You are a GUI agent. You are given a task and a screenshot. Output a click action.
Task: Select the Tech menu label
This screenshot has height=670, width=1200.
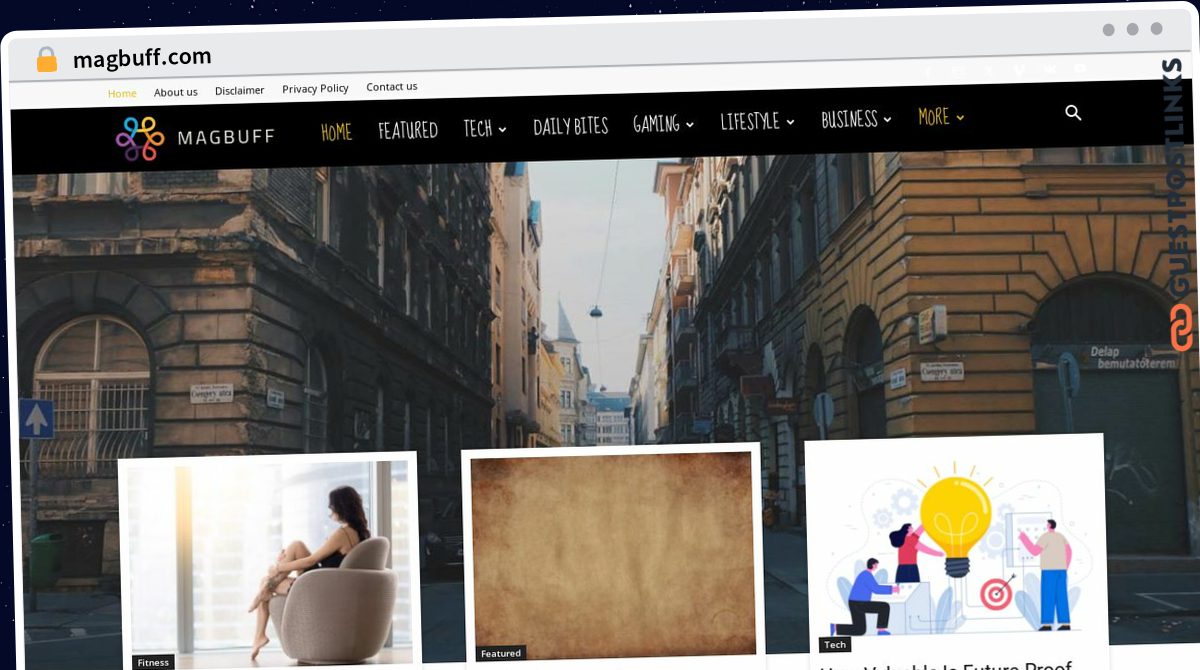click(477, 129)
